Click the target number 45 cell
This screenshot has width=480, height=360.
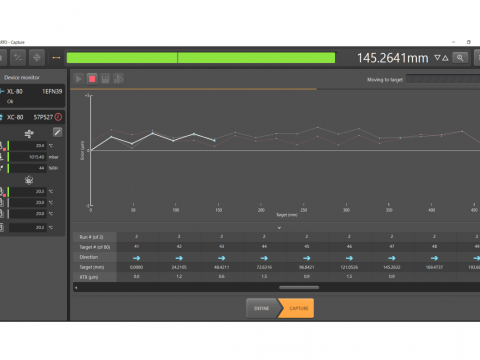[x=307, y=247]
